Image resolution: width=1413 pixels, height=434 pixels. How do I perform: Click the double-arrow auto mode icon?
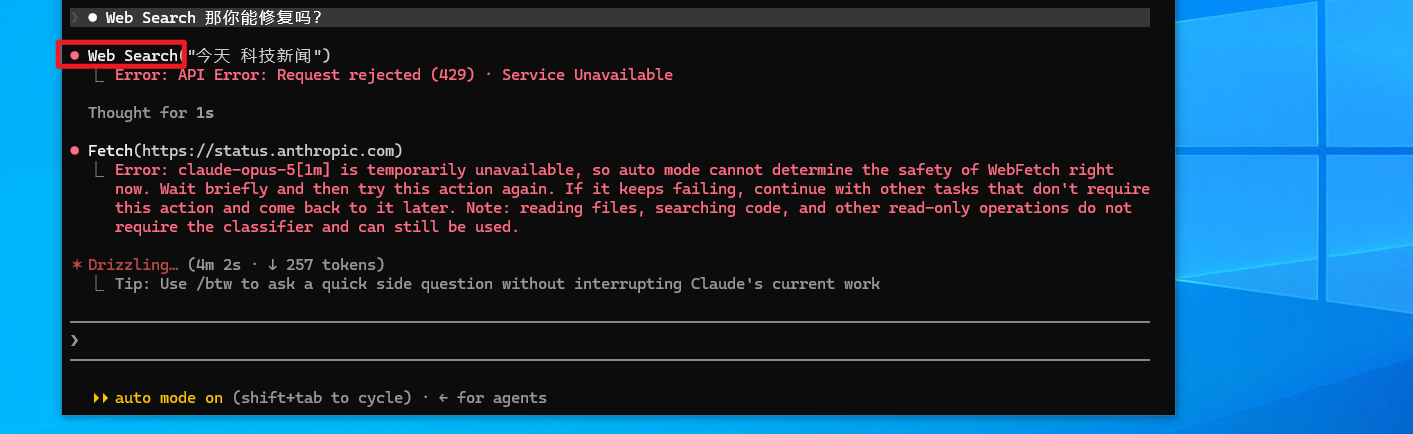(x=100, y=398)
